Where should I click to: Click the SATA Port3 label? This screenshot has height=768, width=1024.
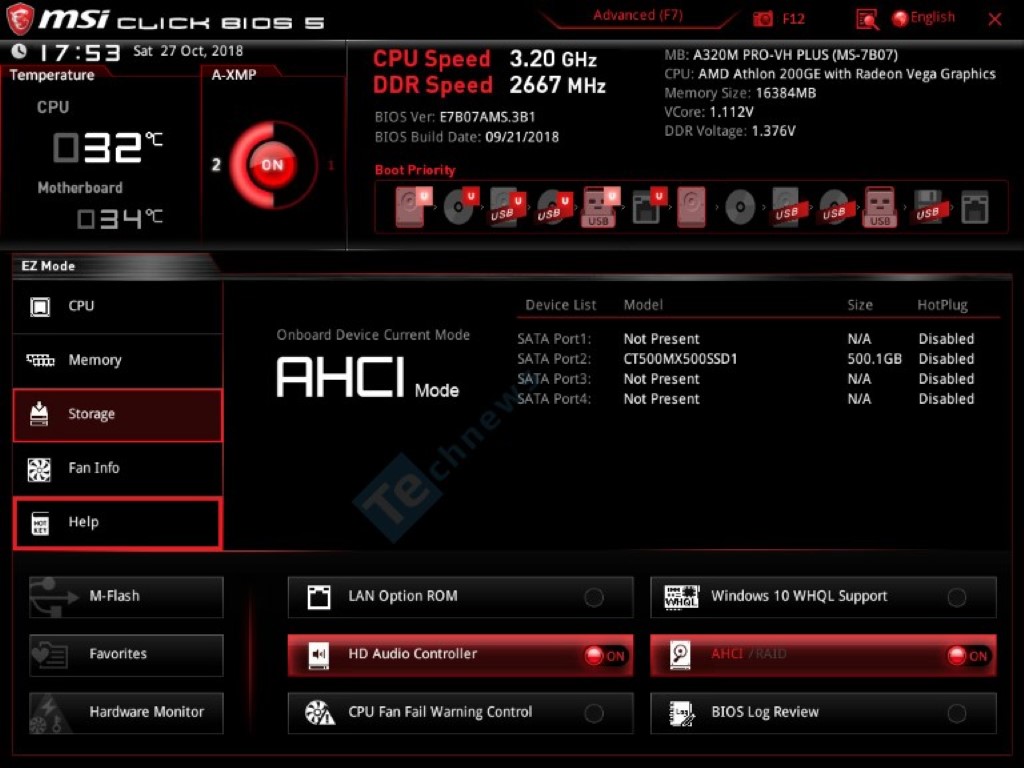coord(554,379)
